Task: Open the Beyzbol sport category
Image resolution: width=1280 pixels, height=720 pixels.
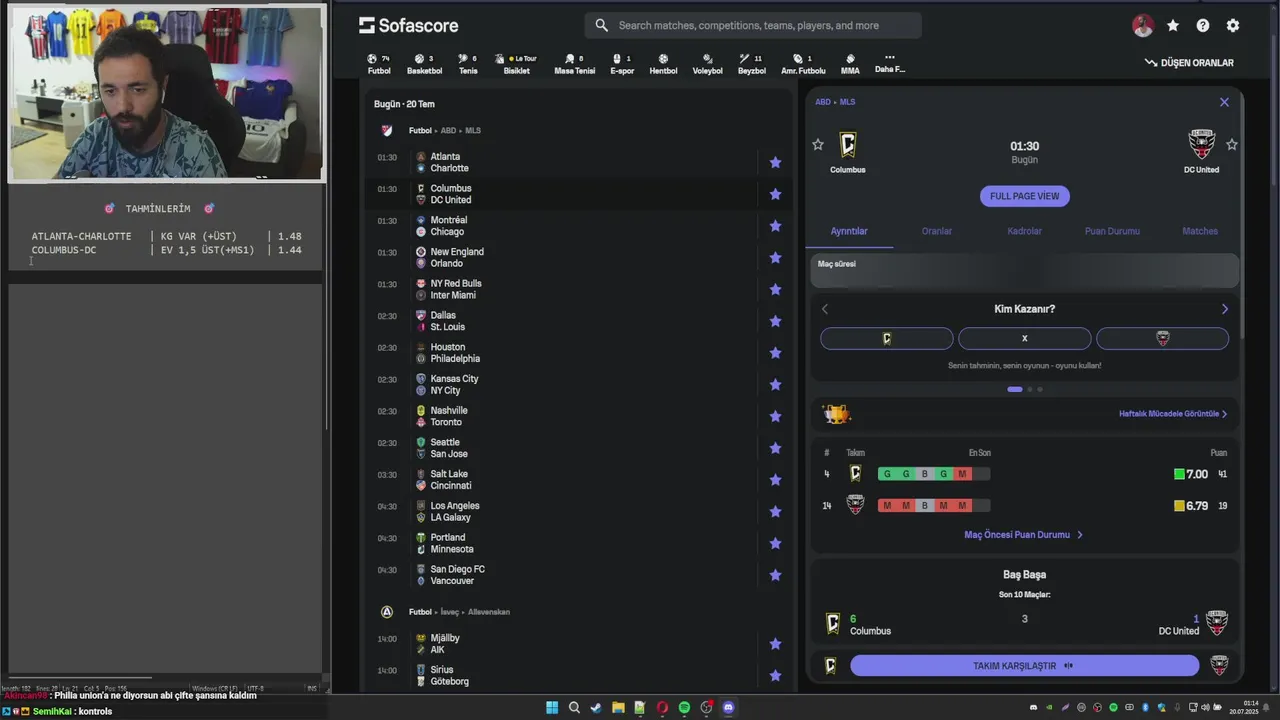Action: (x=751, y=64)
